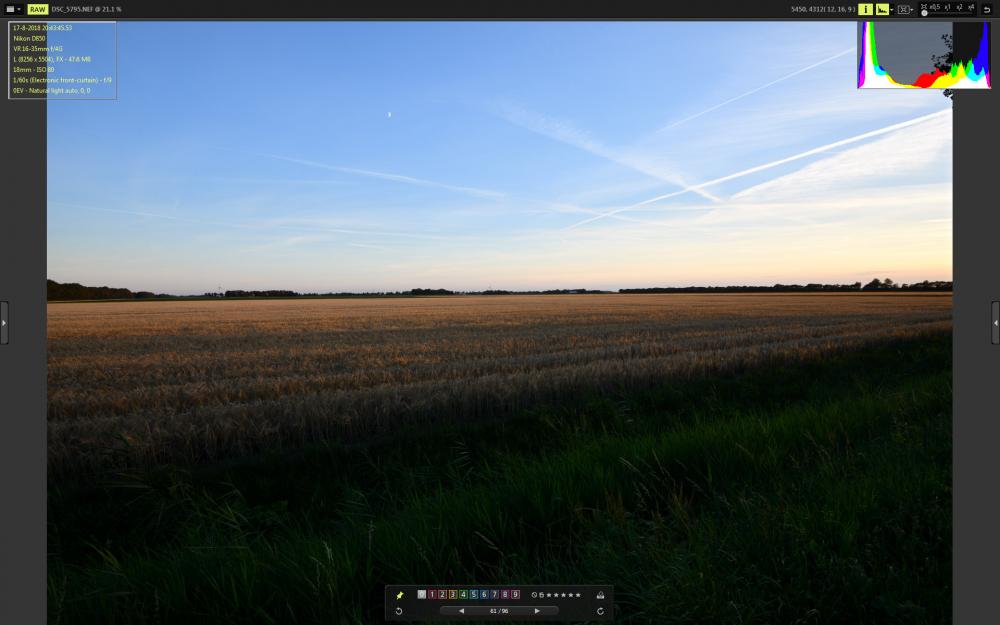Set zoom to x2
The image size is (1000, 625).
click(959, 7)
